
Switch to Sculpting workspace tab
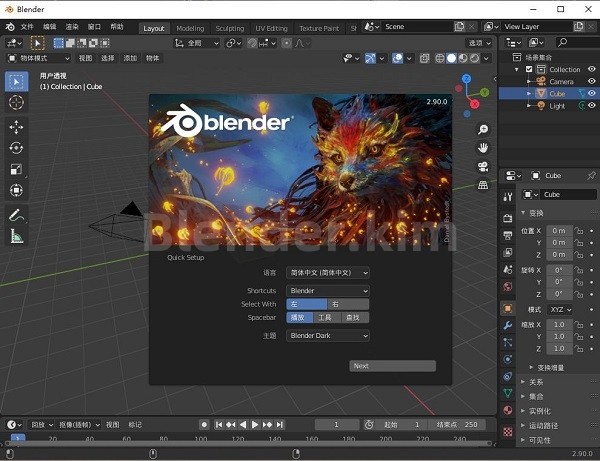click(x=230, y=28)
